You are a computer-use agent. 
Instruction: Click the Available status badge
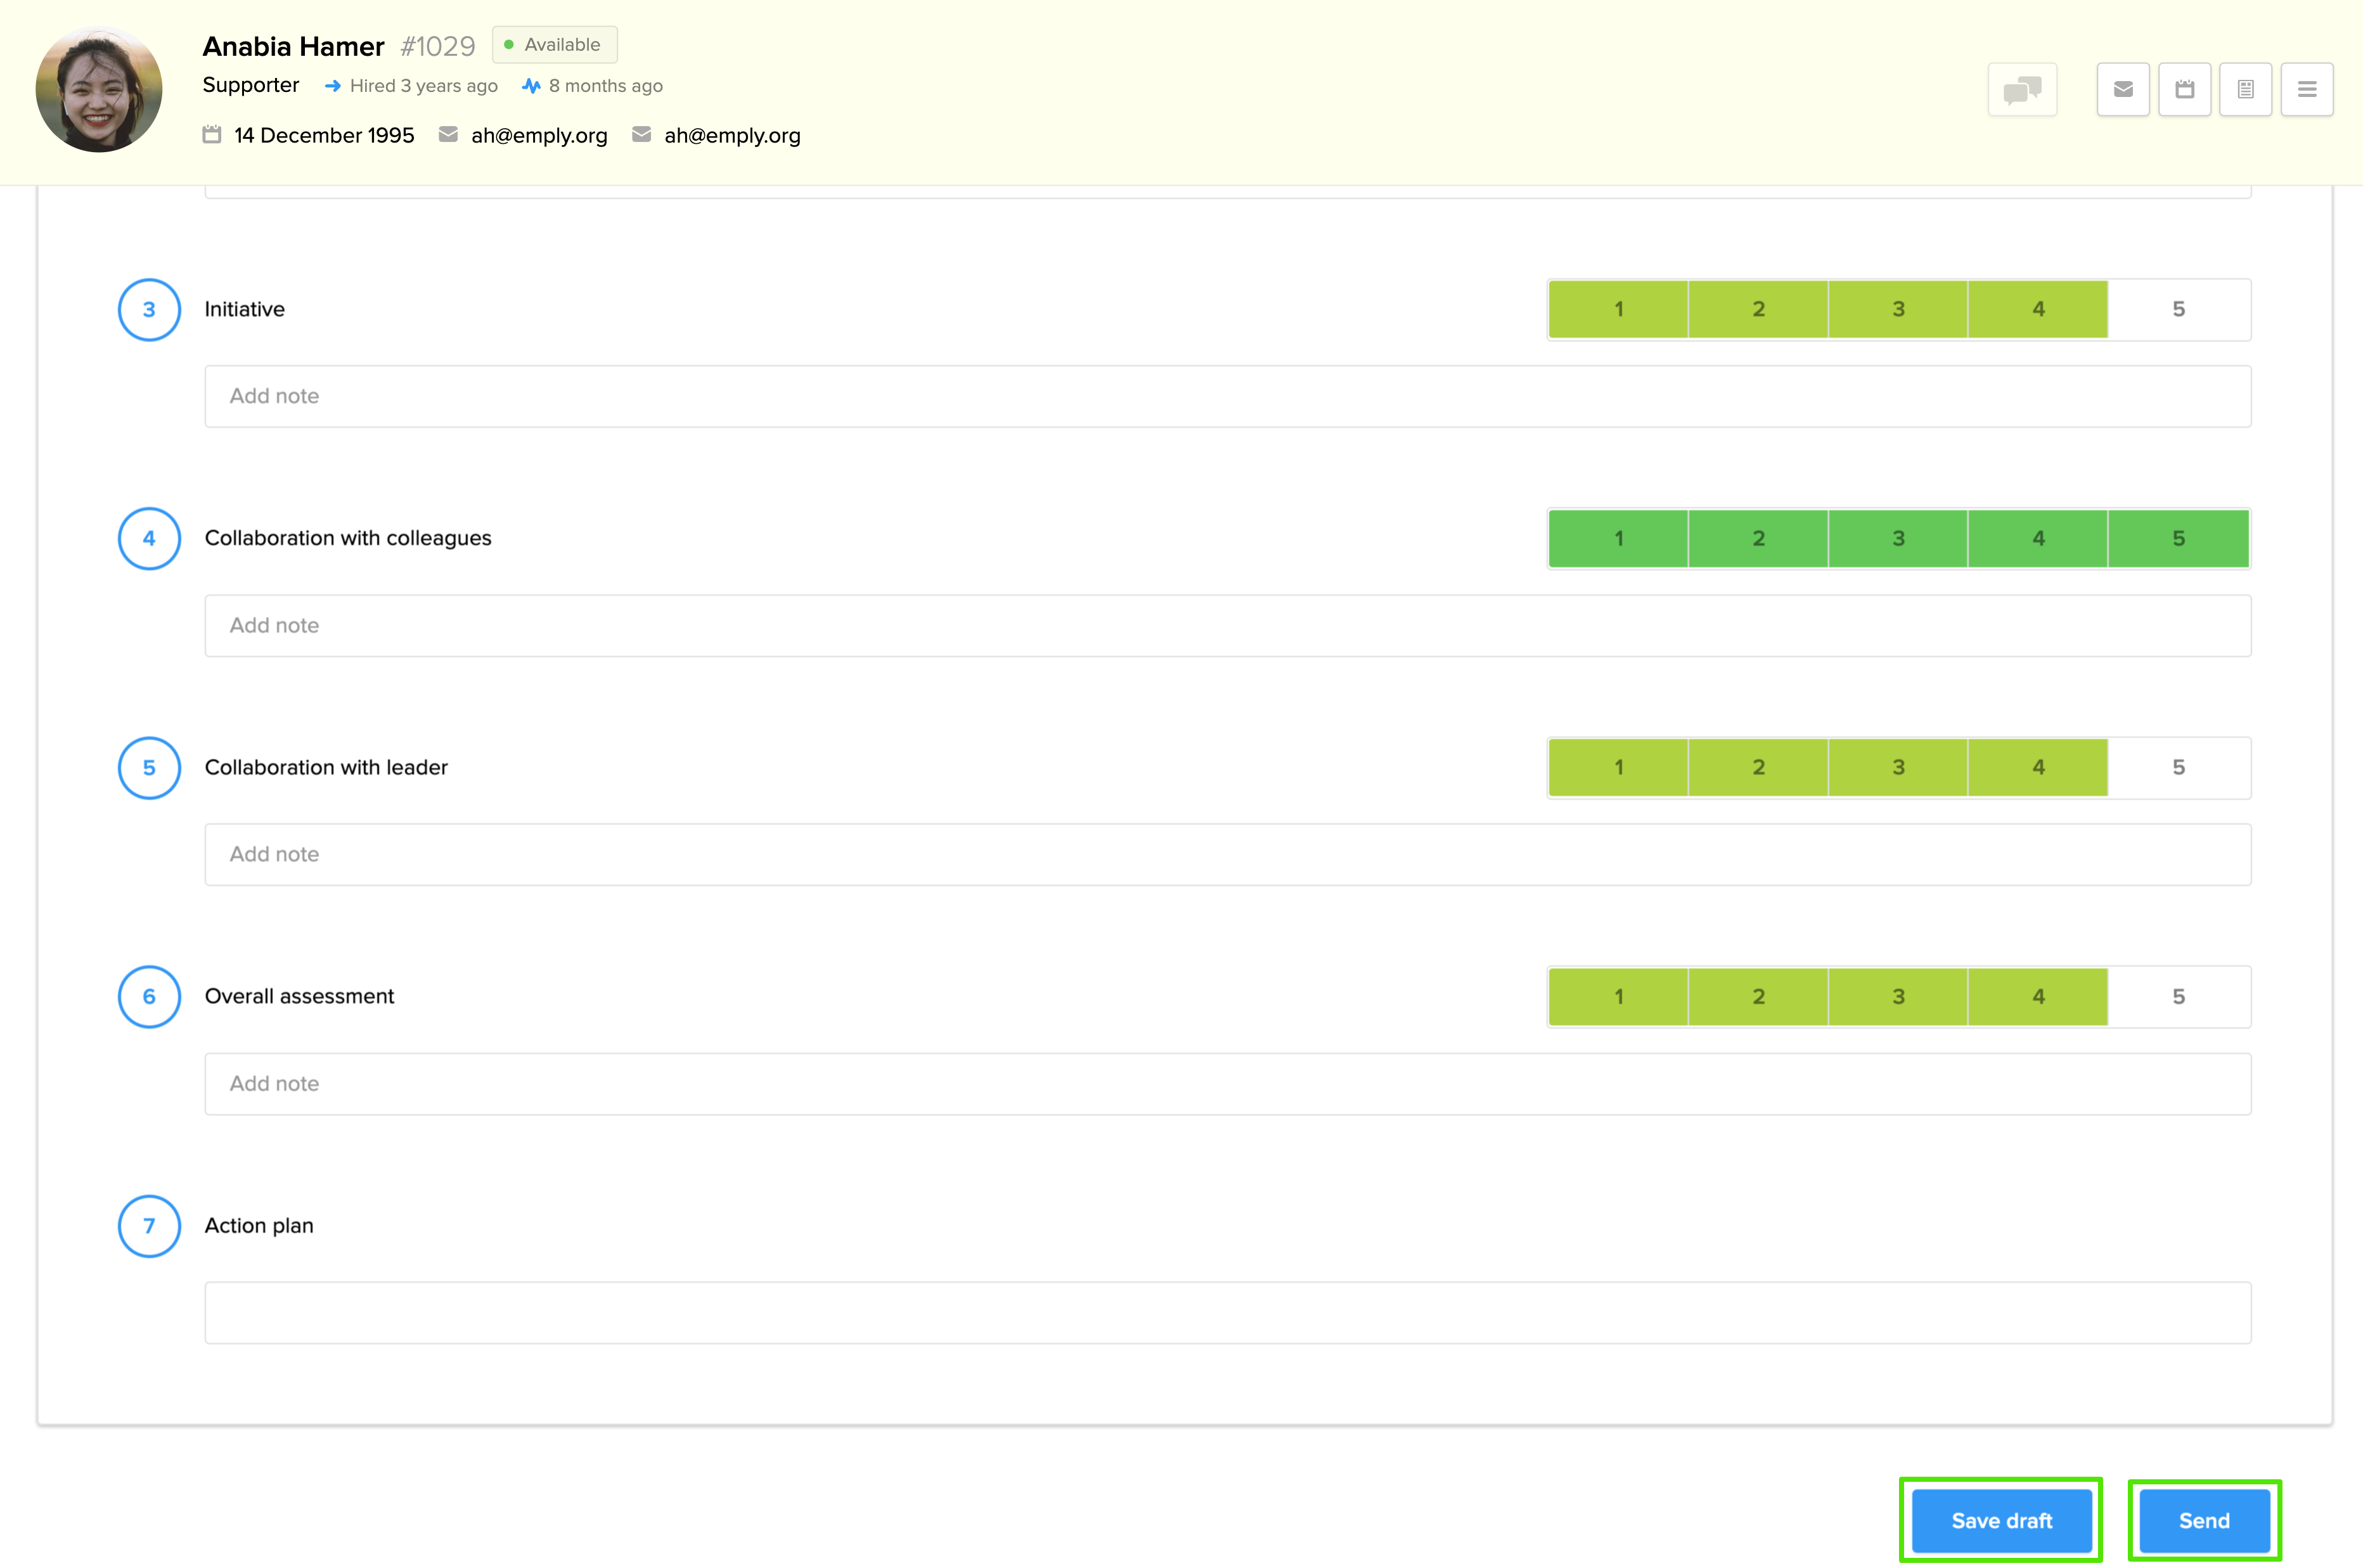coord(554,45)
